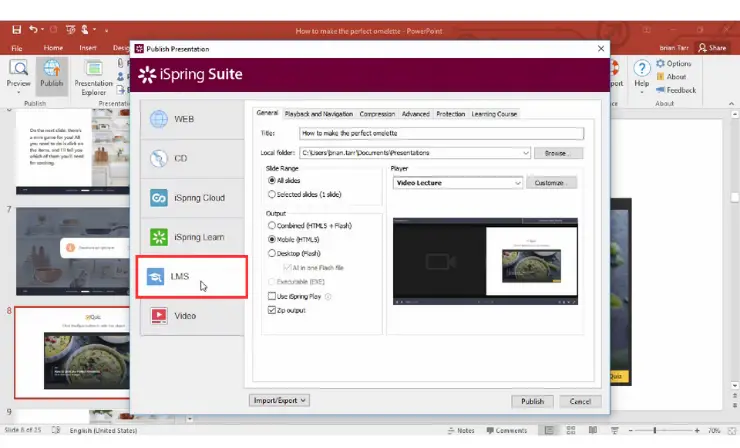The width and height of the screenshot is (740, 448).
Task: Click into the Title input field
Action: click(441, 133)
